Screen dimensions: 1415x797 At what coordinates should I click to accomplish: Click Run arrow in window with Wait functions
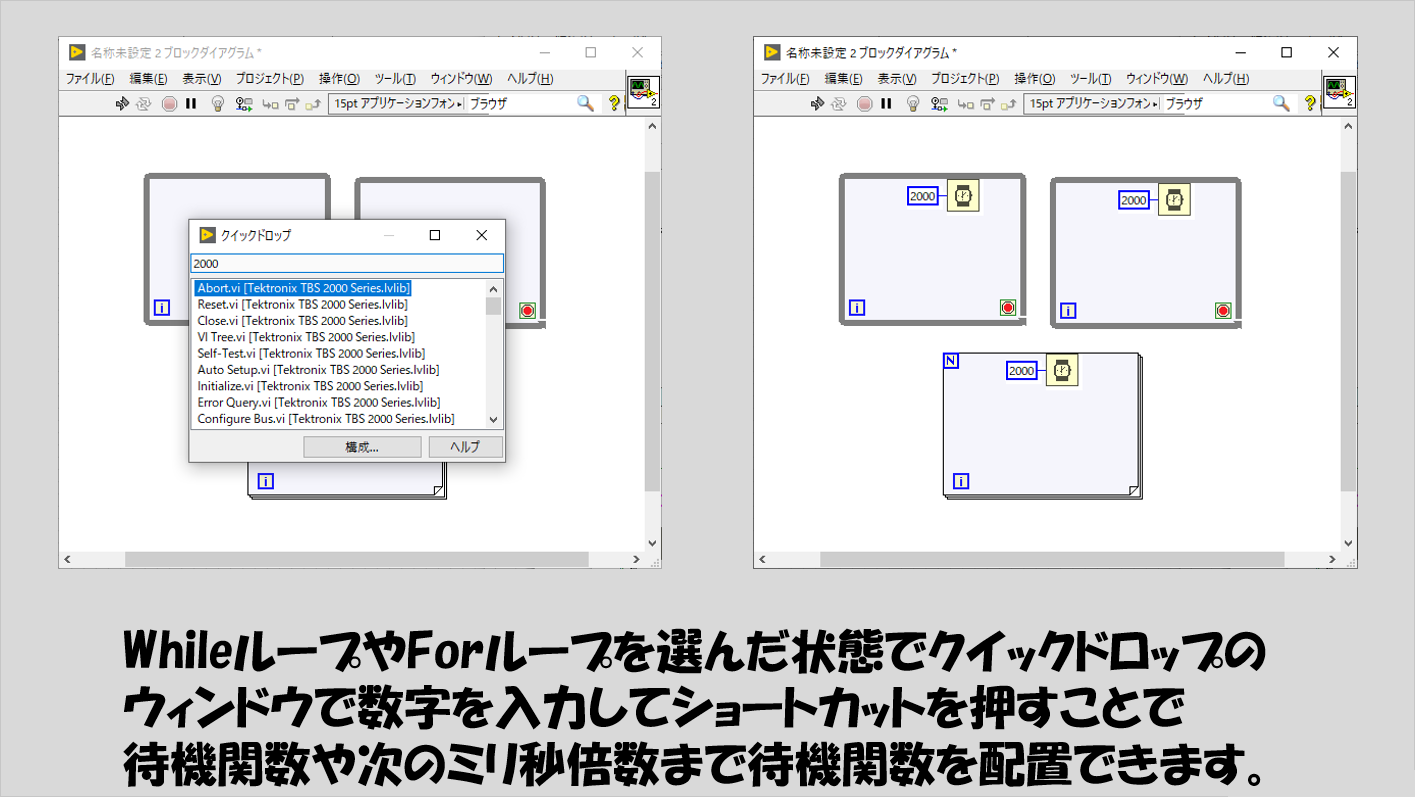818,103
